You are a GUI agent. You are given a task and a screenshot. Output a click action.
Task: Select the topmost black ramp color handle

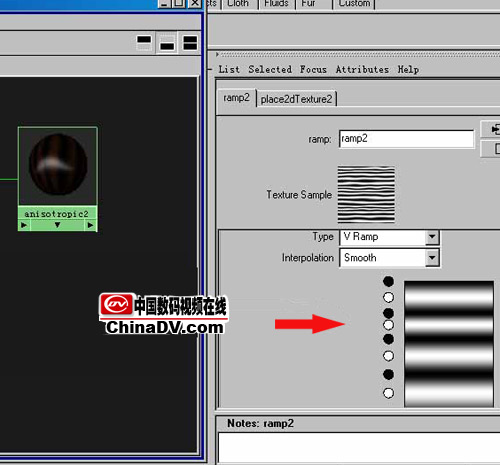point(388,281)
